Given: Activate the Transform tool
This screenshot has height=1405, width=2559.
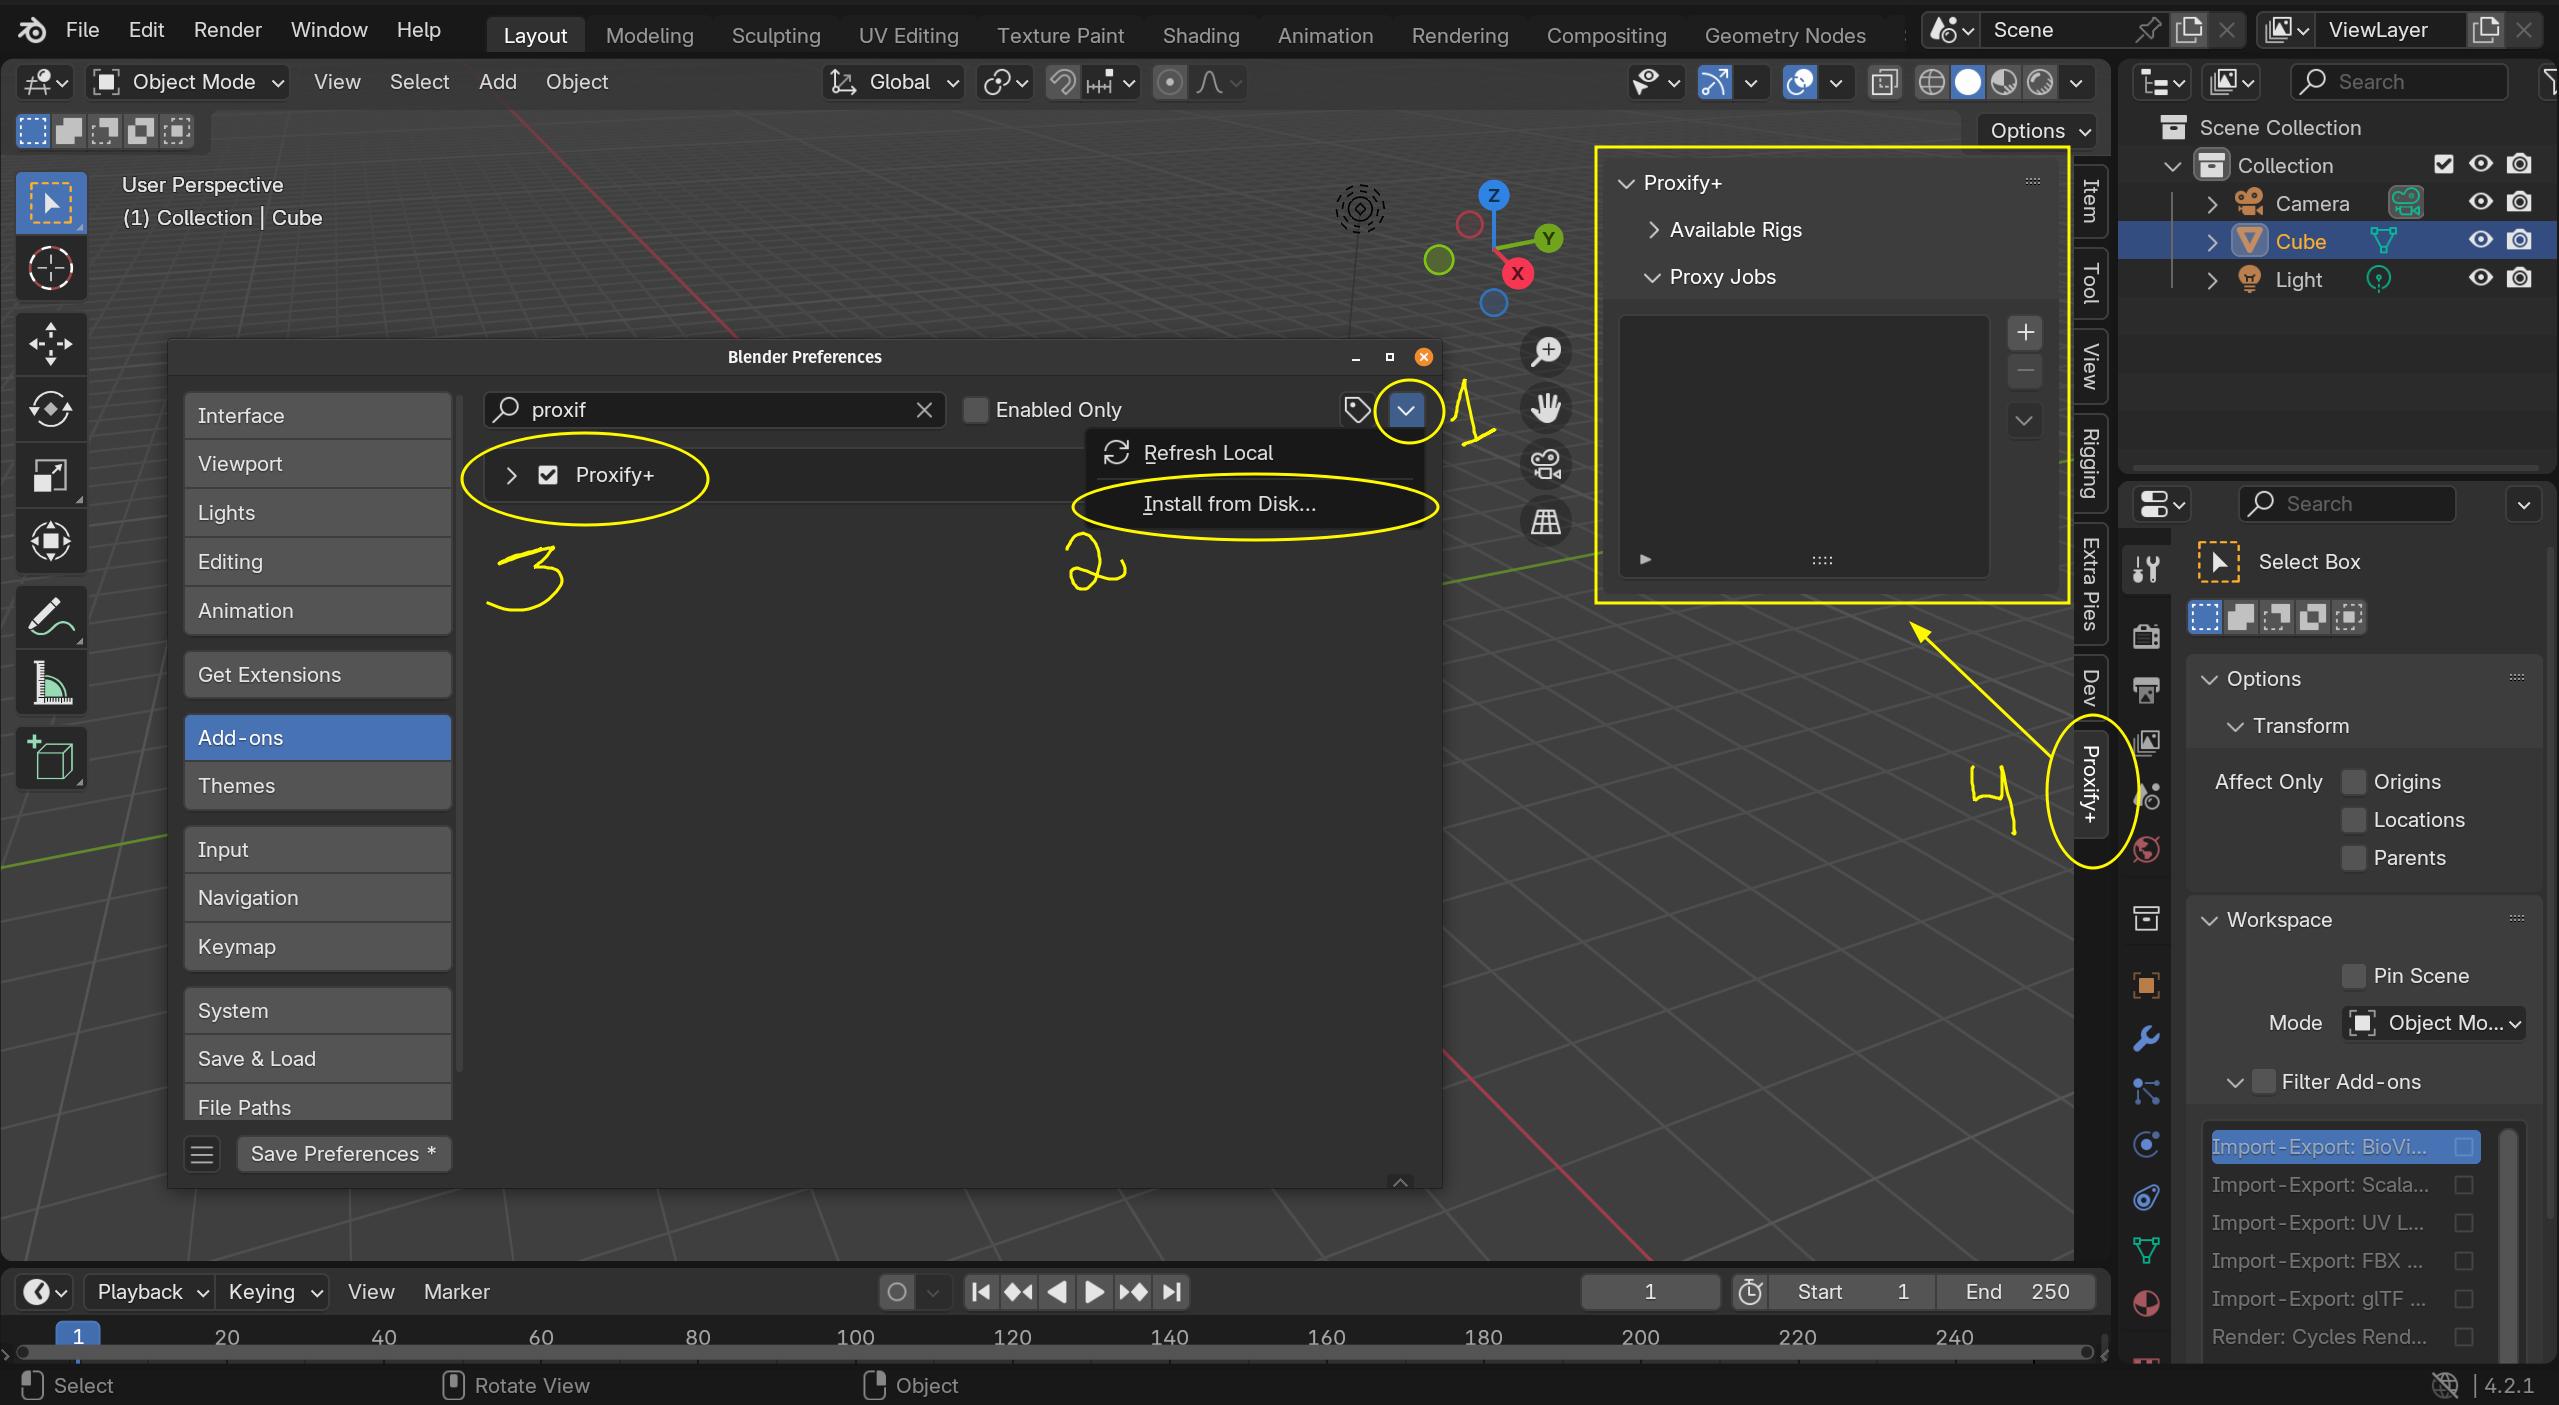Looking at the screenshot, I should pyautogui.click(x=50, y=541).
